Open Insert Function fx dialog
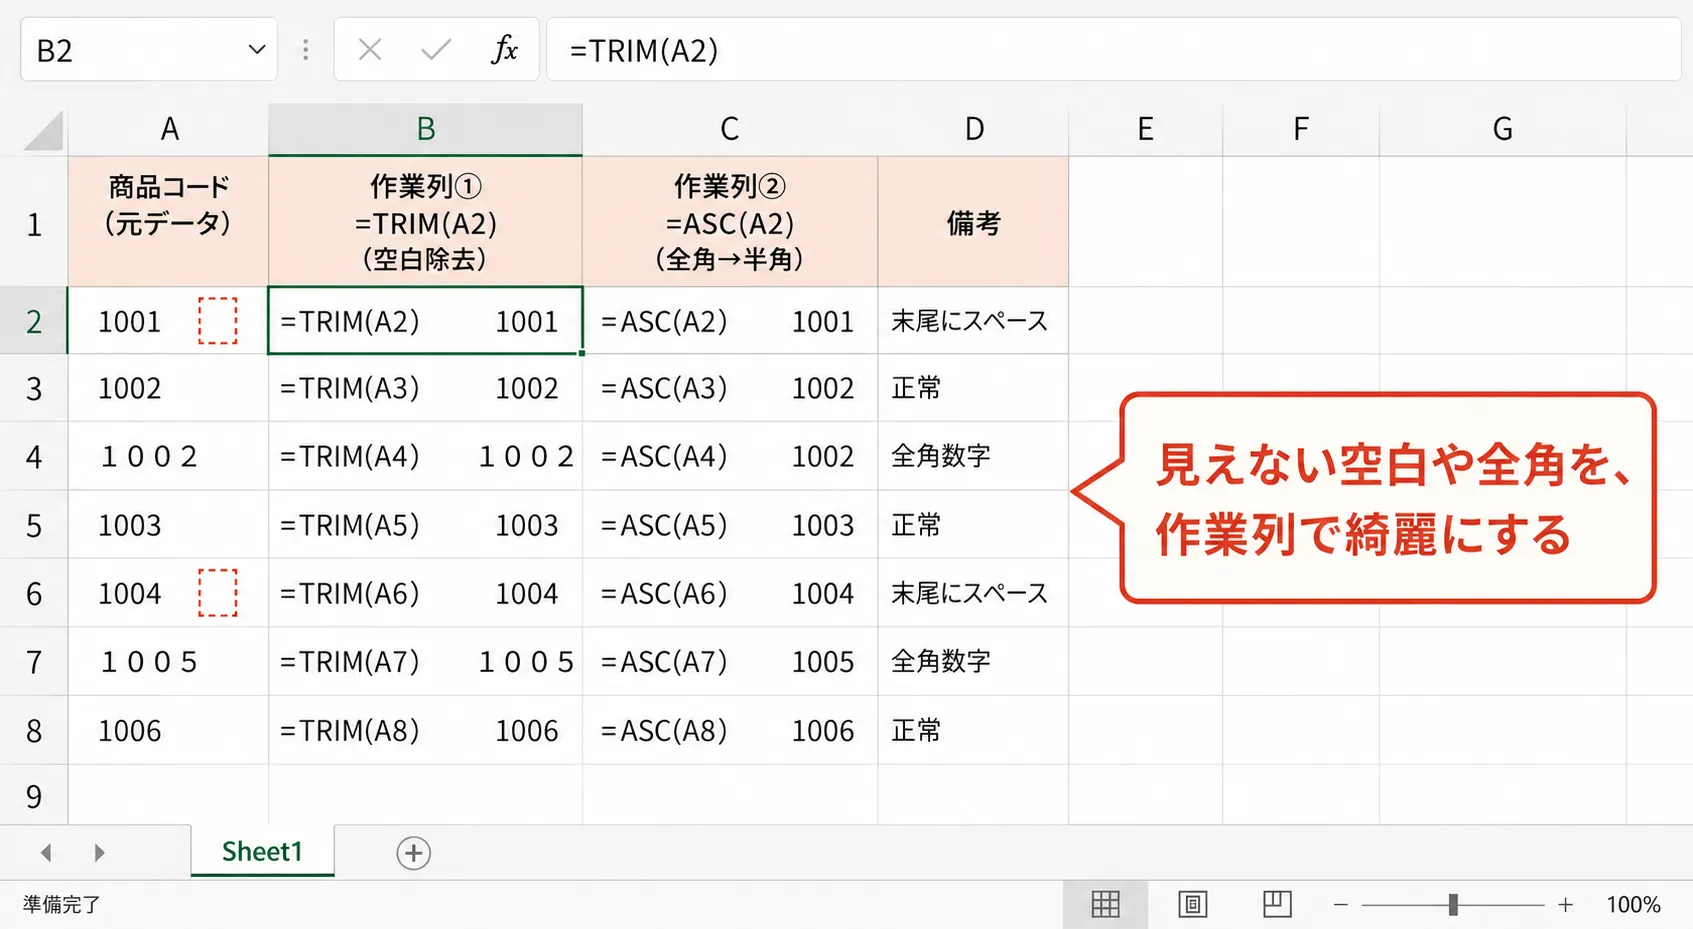 click(x=505, y=49)
